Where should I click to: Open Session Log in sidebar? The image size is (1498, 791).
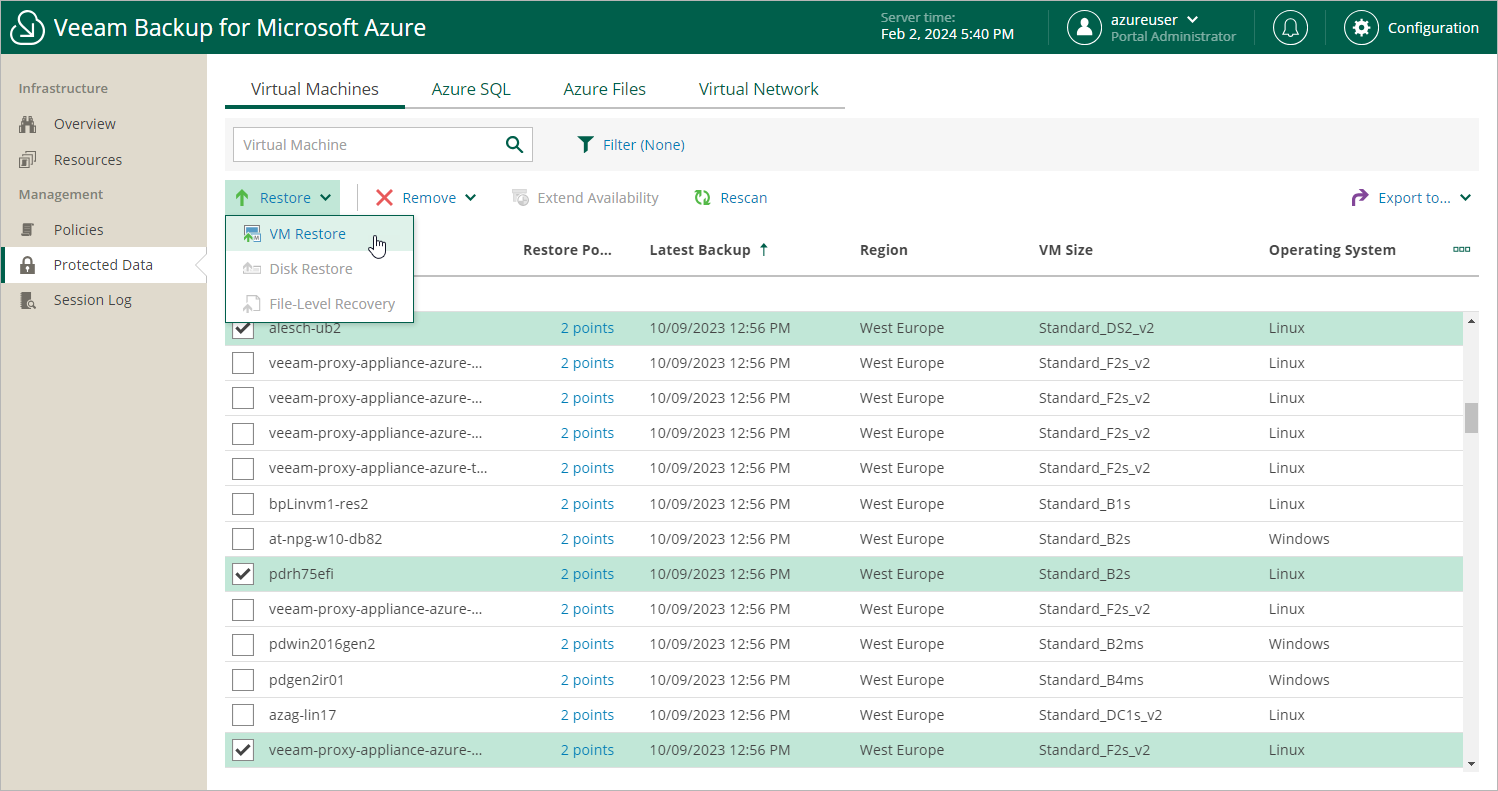click(x=93, y=300)
